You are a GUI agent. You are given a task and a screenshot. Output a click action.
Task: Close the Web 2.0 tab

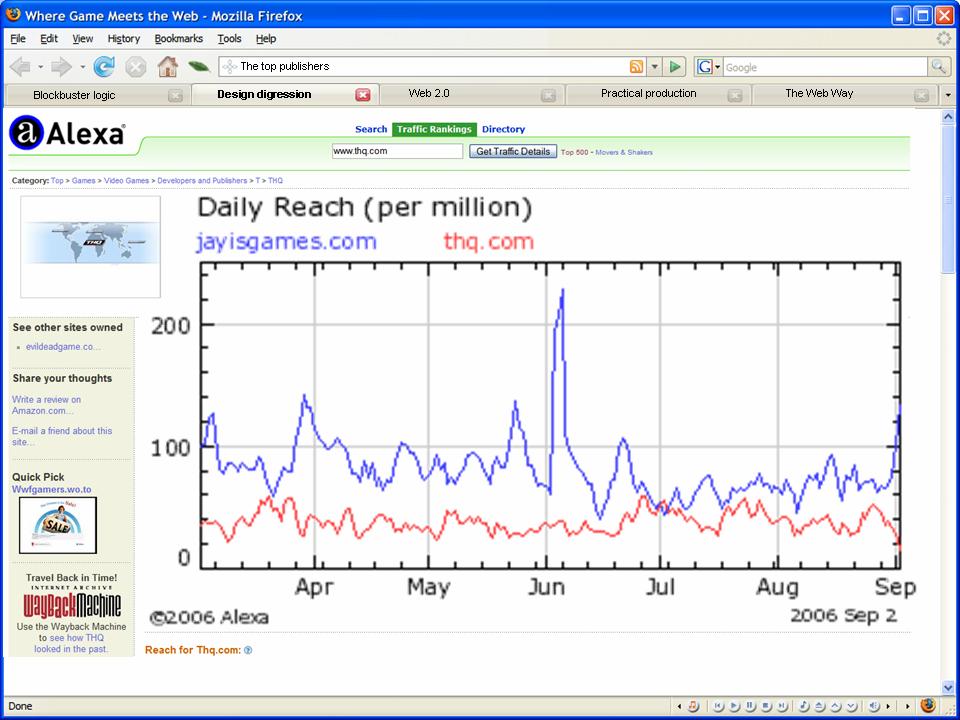[549, 95]
